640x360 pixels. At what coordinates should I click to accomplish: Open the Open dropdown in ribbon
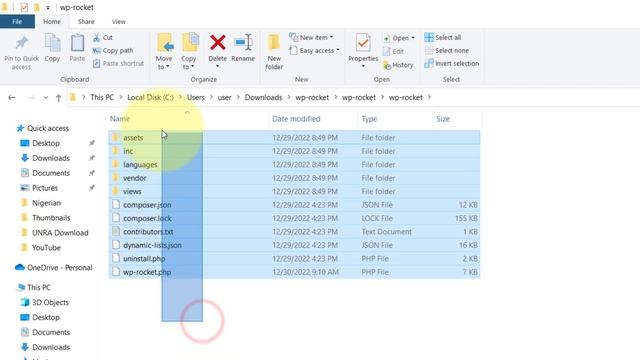pos(399,38)
